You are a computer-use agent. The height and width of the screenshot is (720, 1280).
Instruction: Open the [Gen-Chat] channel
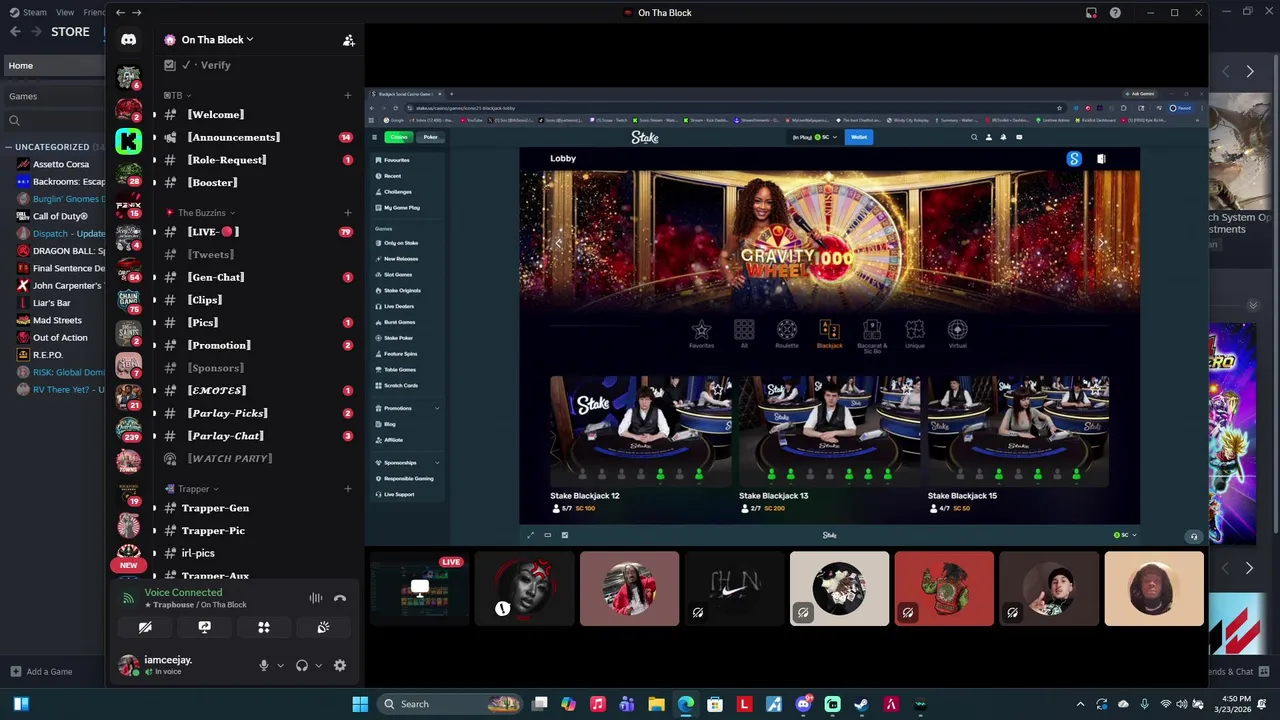click(x=257, y=277)
